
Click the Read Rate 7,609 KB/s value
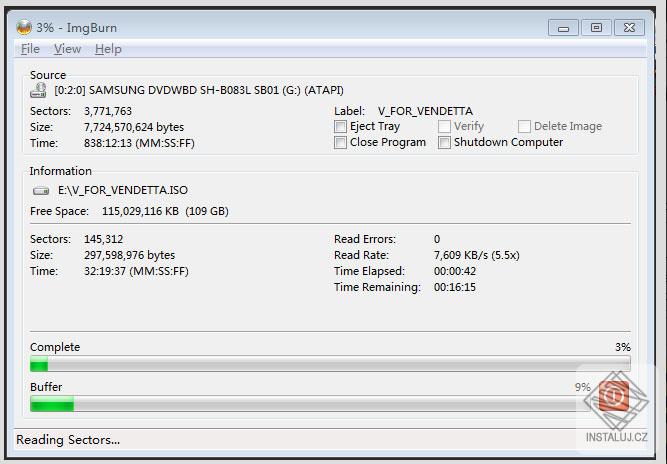tap(476, 255)
